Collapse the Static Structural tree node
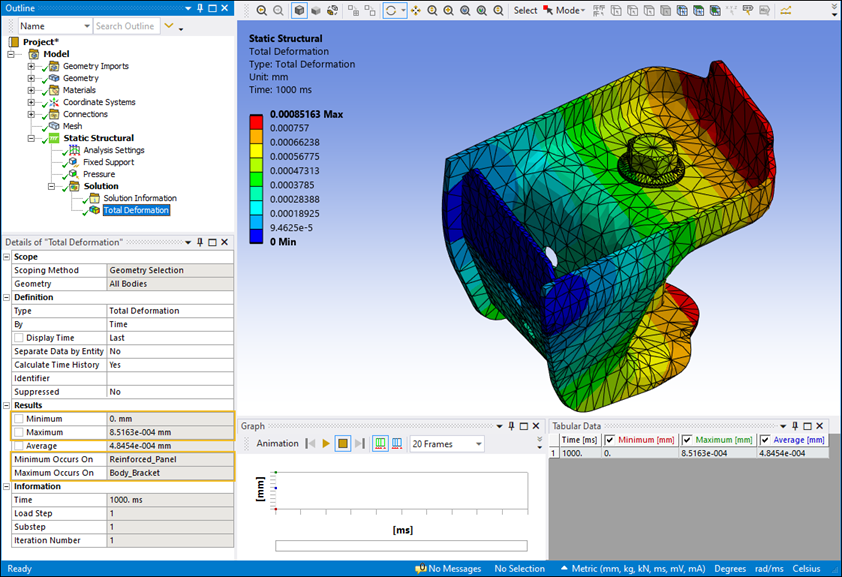The width and height of the screenshot is (842, 577). (x=31, y=138)
